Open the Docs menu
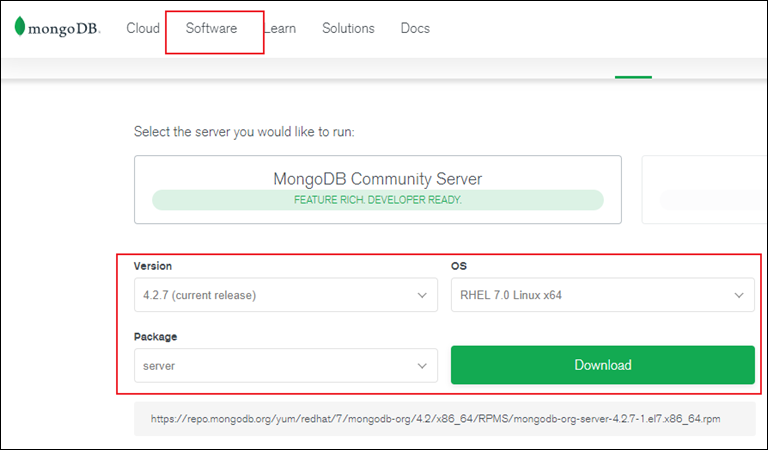This screenshot has height=450, width=768. [415, 28]
